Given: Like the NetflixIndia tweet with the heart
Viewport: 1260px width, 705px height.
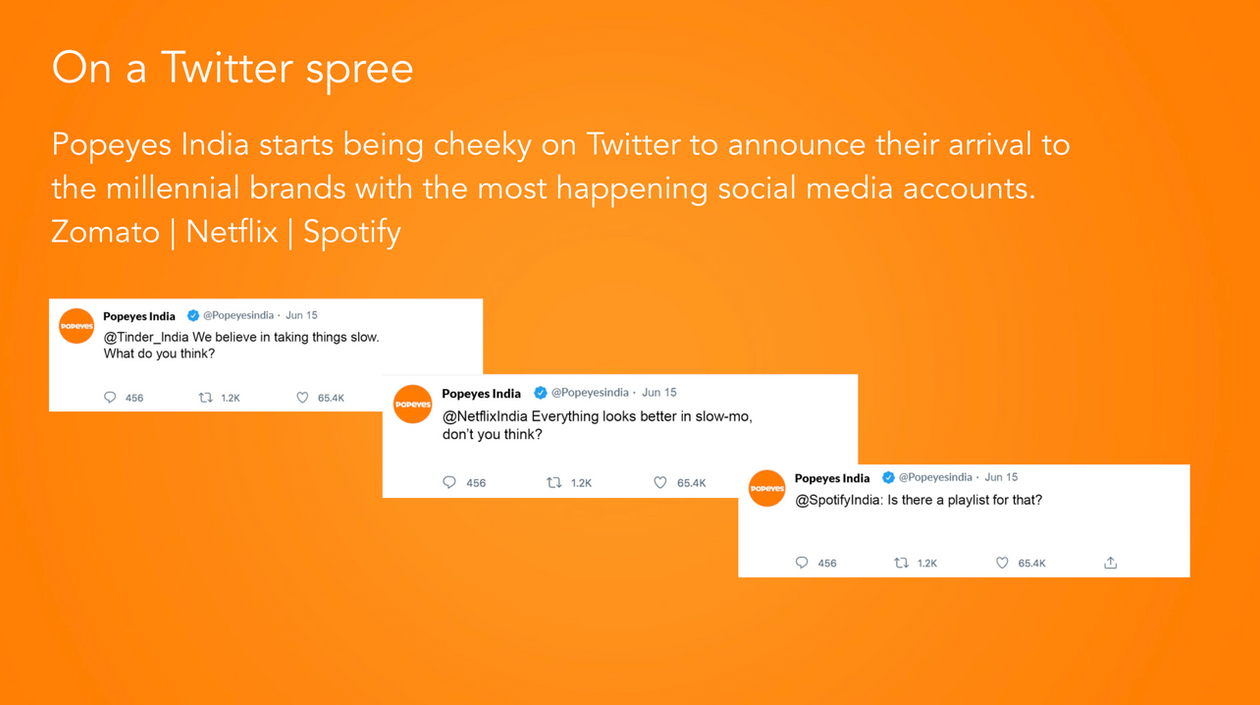Looking at the screenshot, I should [x=660, y=483].
